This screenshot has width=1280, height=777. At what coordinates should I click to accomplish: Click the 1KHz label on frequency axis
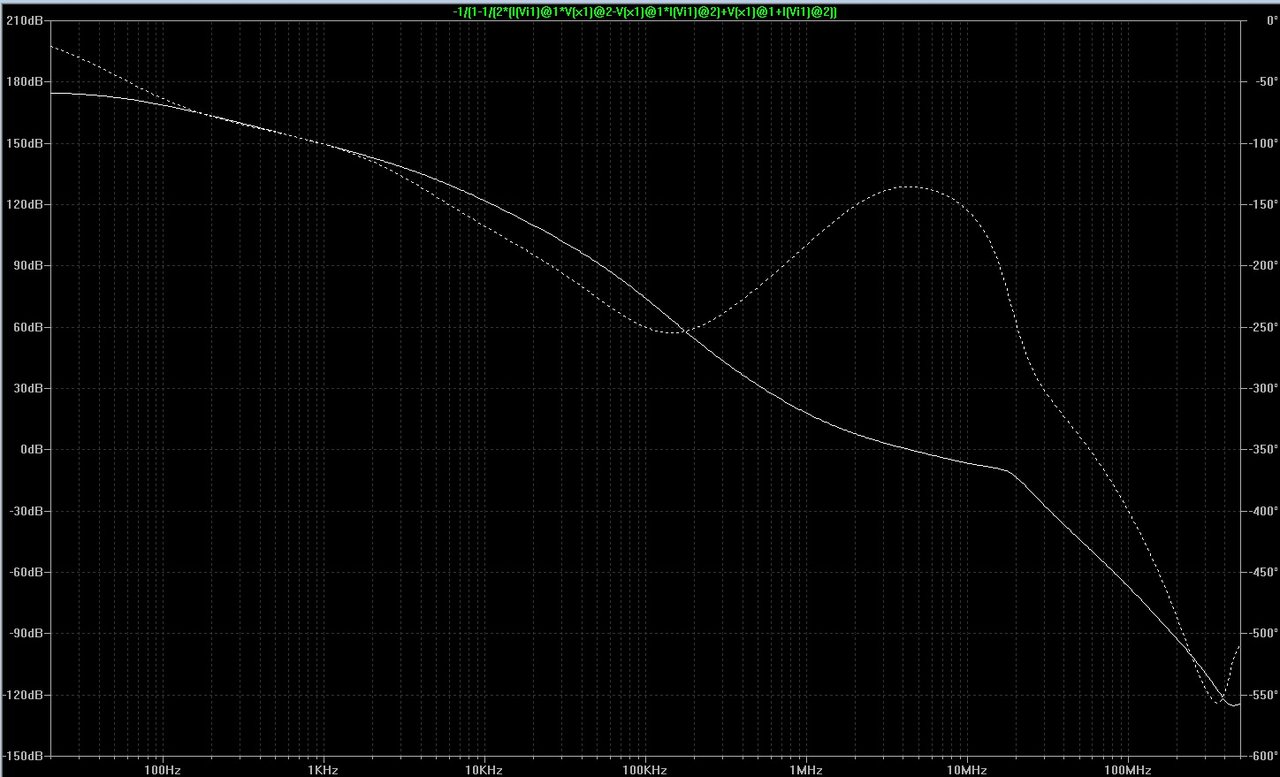click(x=323, y=770)
